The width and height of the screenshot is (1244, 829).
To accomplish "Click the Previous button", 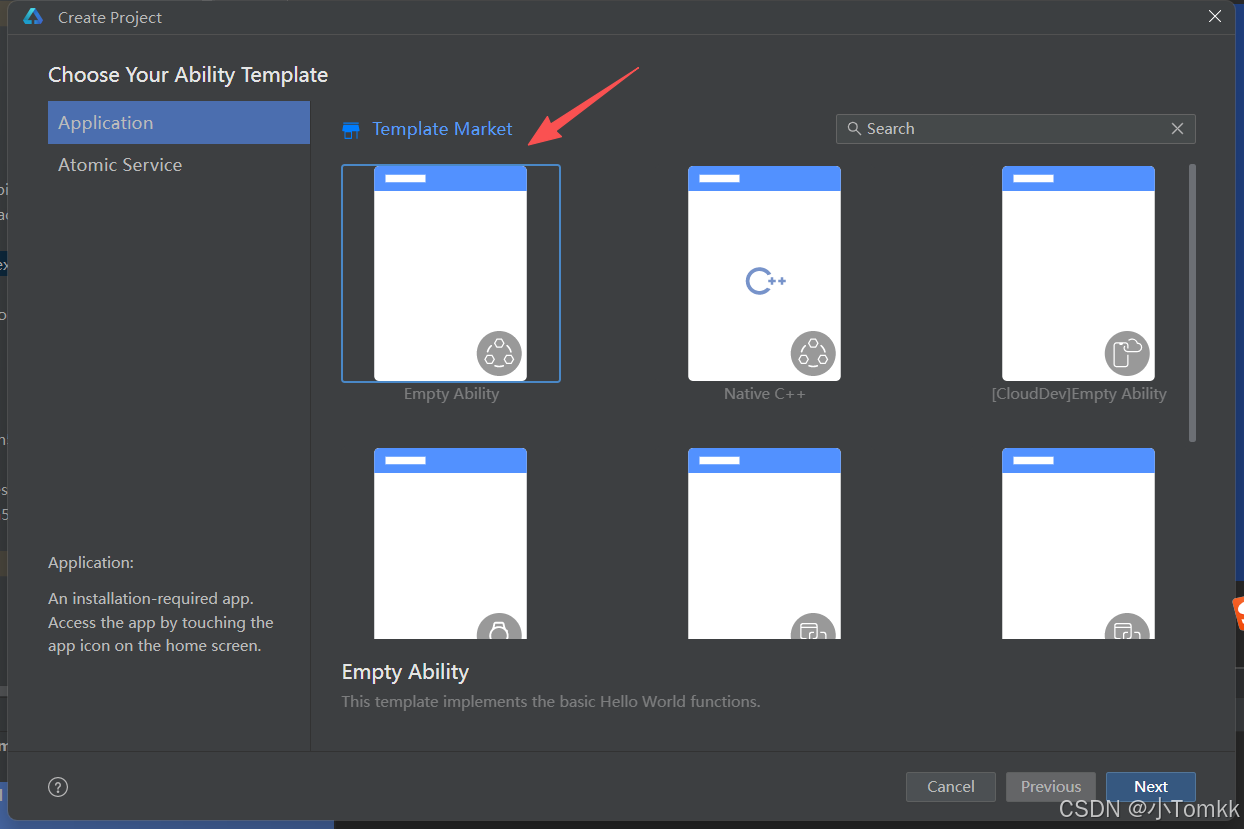I will (x=1051, y=787).
